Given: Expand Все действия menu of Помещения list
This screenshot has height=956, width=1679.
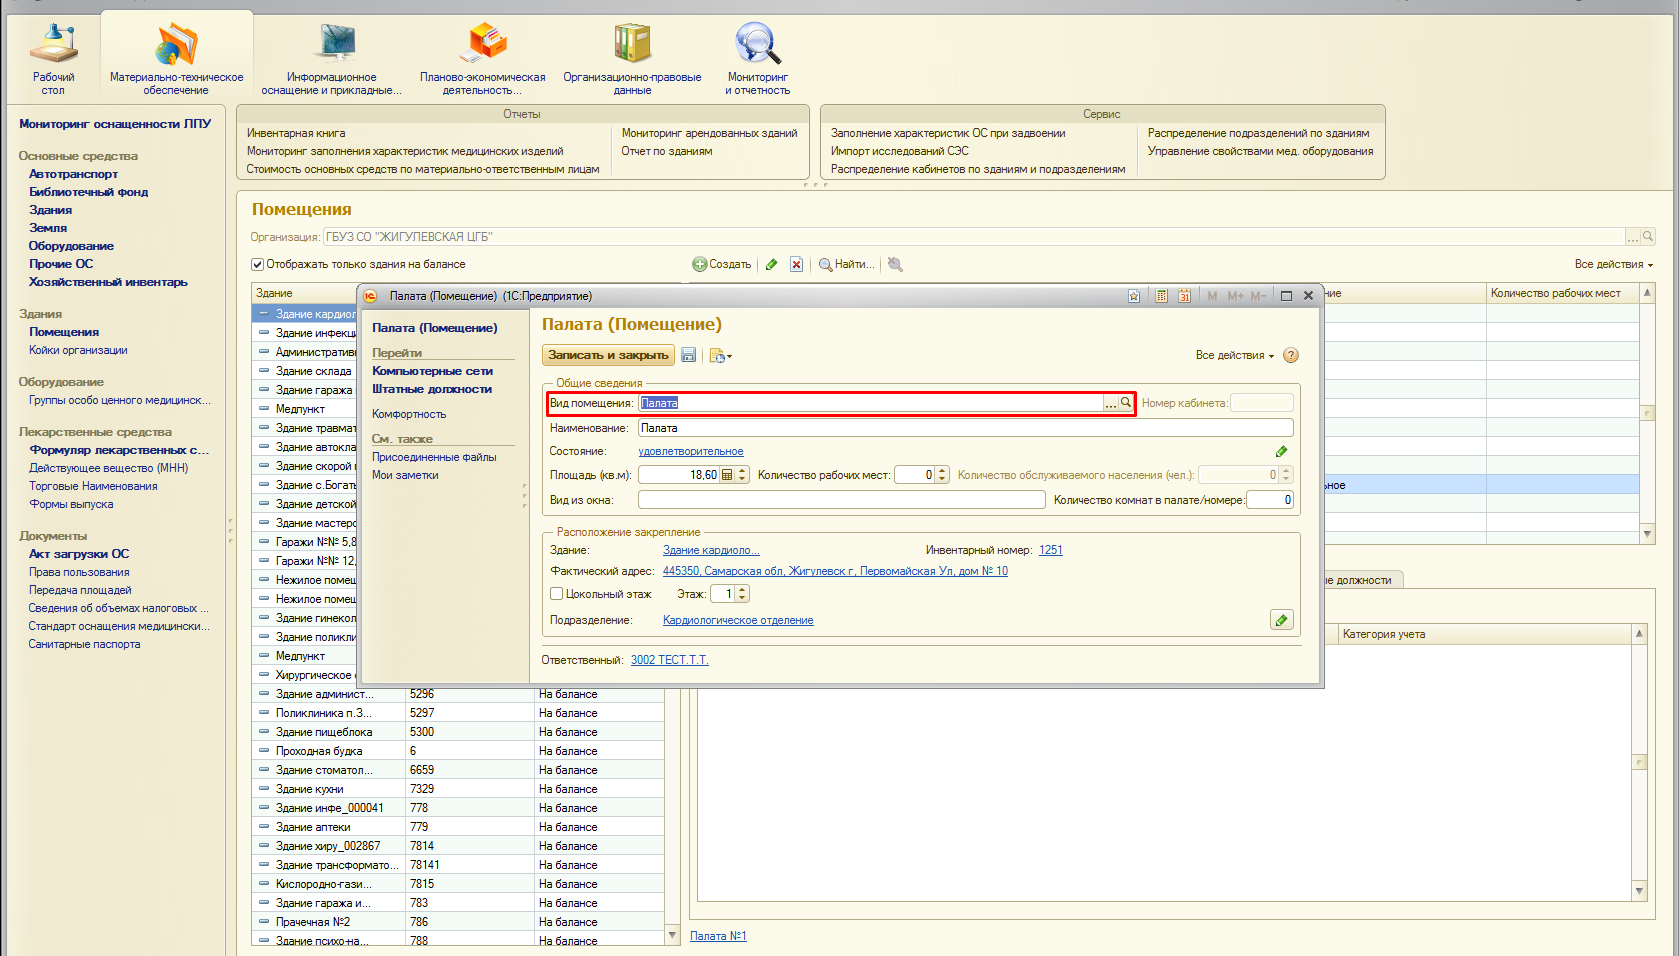Looking at the screenshot, I should [x=1613, y=264].
